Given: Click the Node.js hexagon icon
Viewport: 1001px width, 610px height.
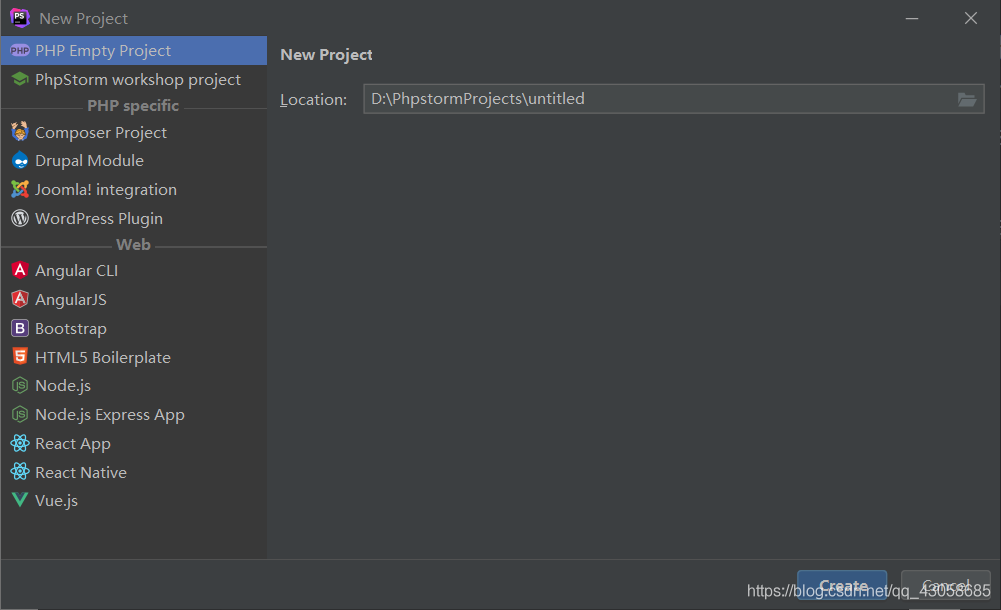Looking at the screenshot, I should pyautogui.click(x=20, y=385).
